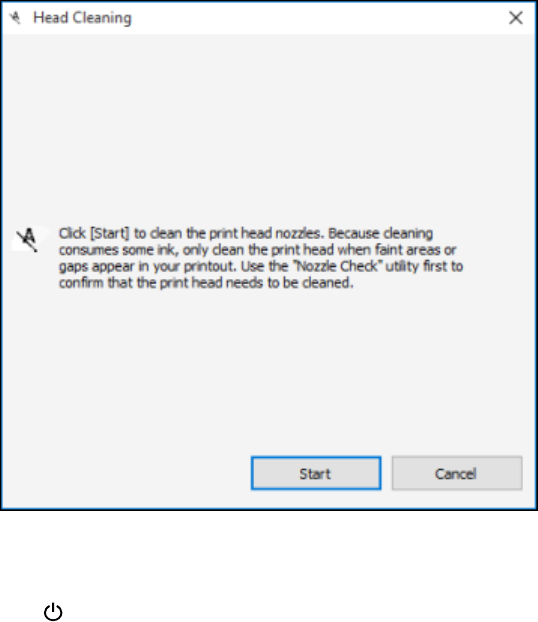
Task: Click the Start button to begin cleaning
Action: [x=316, y=473]
